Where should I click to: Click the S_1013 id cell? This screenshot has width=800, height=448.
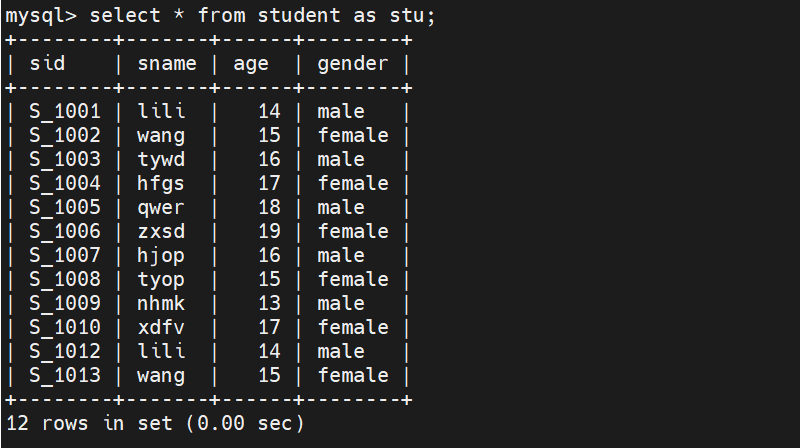65,376
